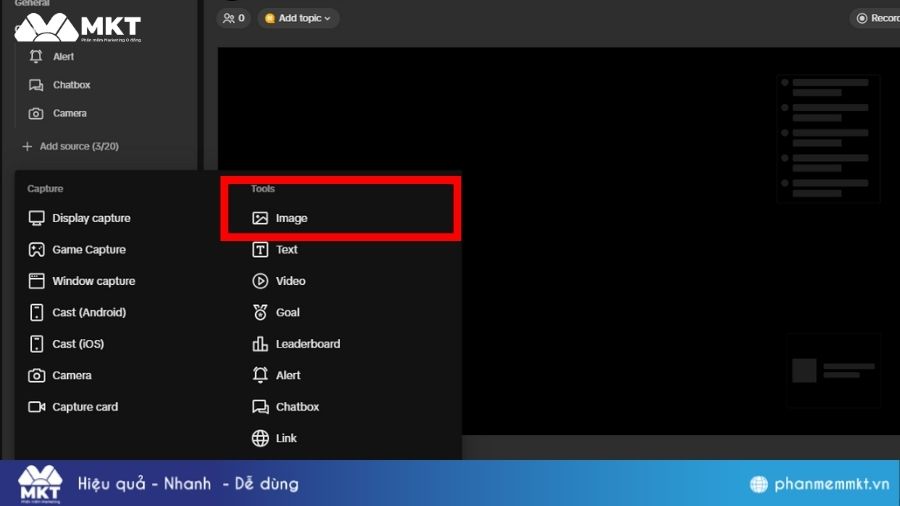Choose the Camera icon in Capture list
Screen dimensions: 900x506
click(36, 375)
